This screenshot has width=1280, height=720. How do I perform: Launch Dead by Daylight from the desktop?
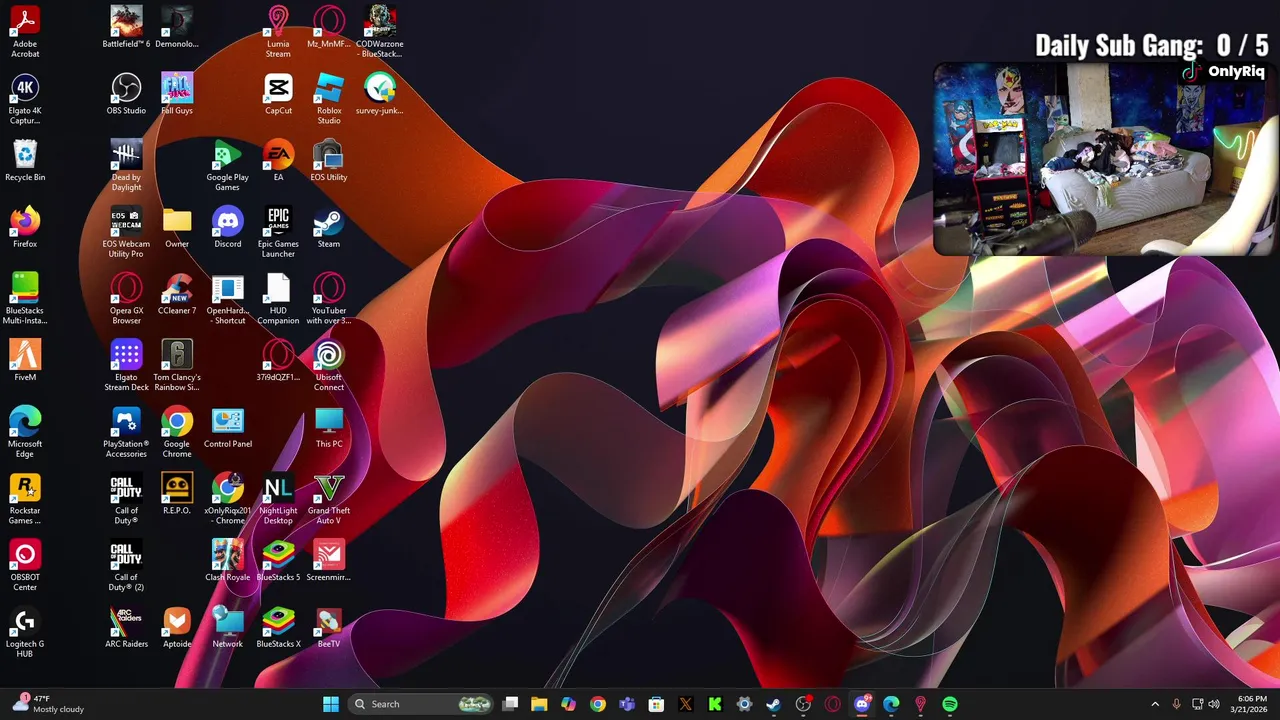[x=126, y=166]
